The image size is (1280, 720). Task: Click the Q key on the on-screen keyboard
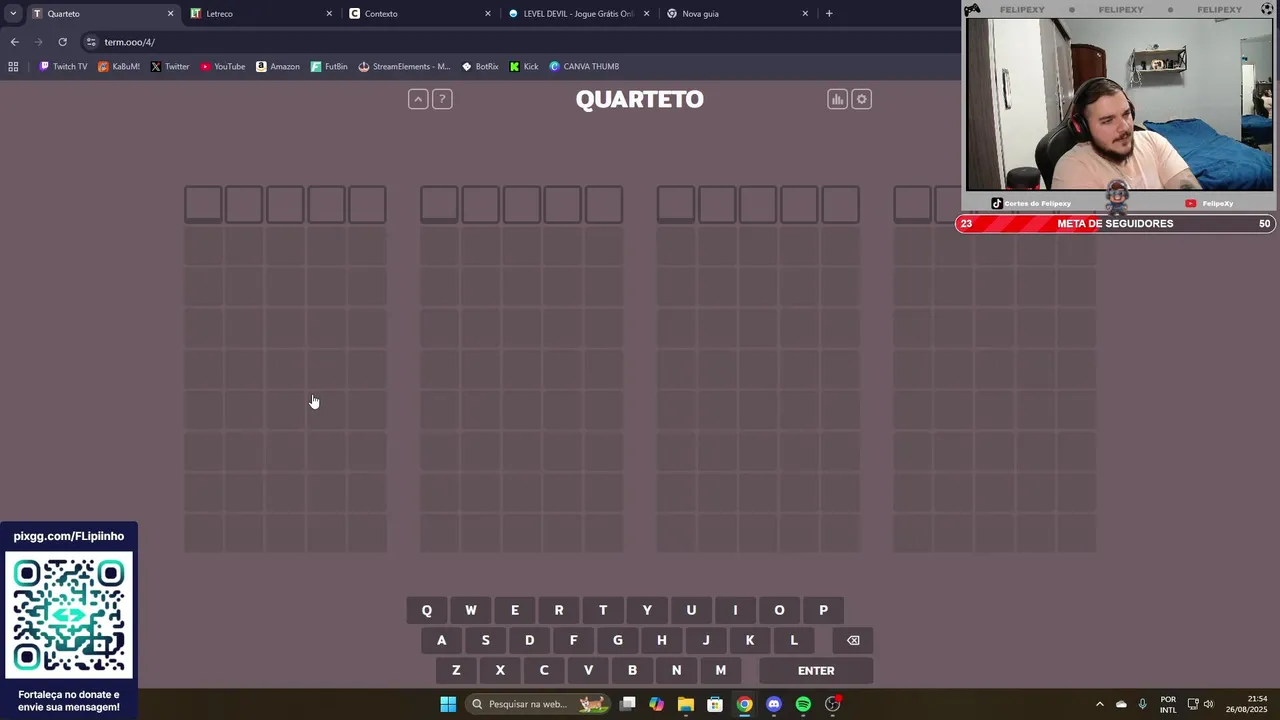pyautogui.click(x=427, y=610)
